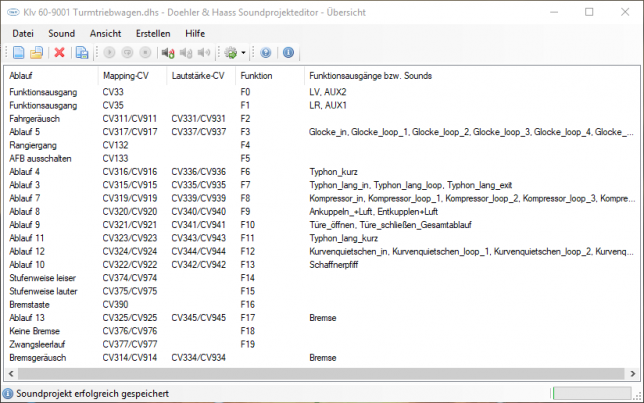This screenshot has width=644, height=403.
Task: Select the Zwangsleerlauf row
Action: (x=322, y=344)
